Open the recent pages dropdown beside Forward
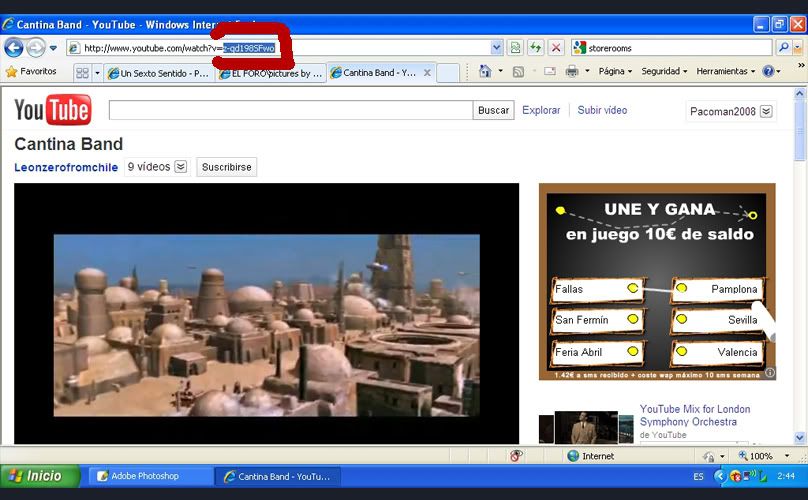Viewport: 808px width, 500px height. [53, 48]
